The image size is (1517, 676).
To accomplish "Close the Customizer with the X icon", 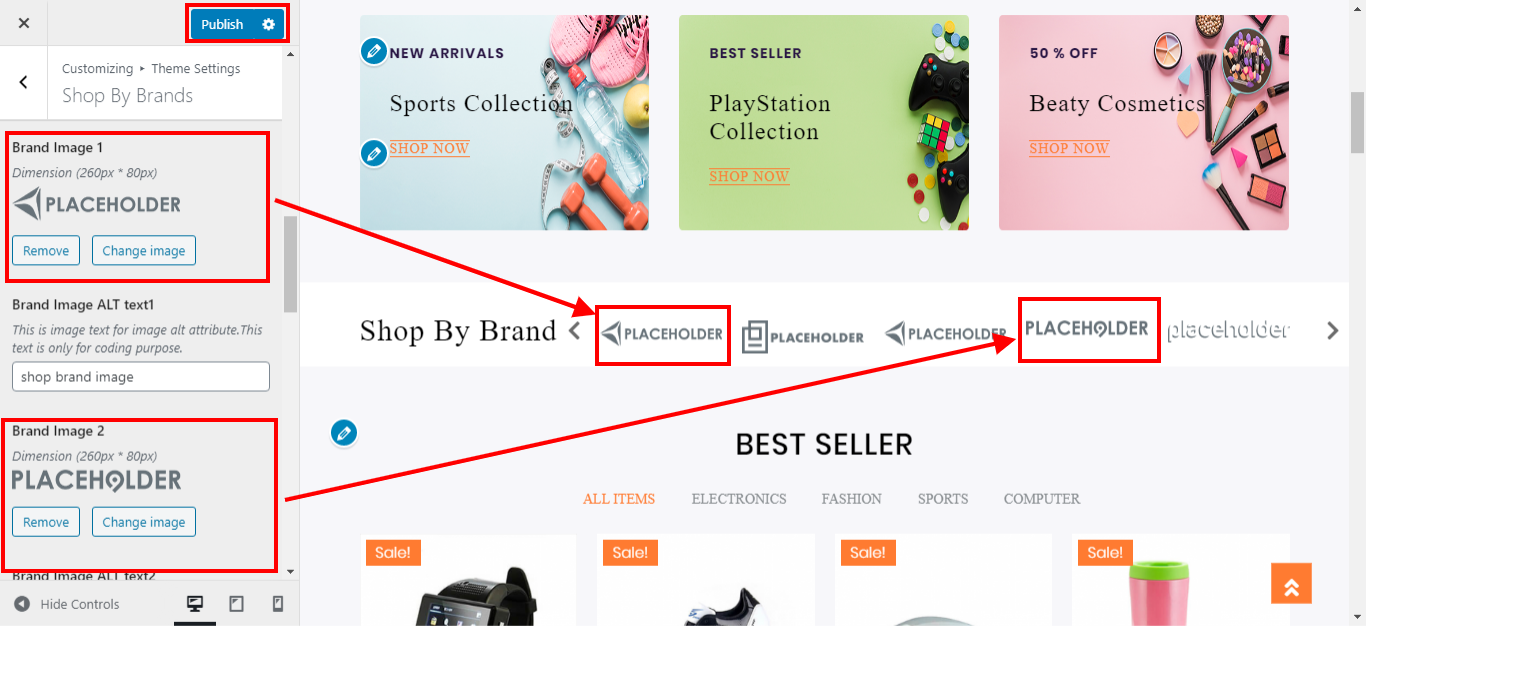I will click(x=24, y=24).
